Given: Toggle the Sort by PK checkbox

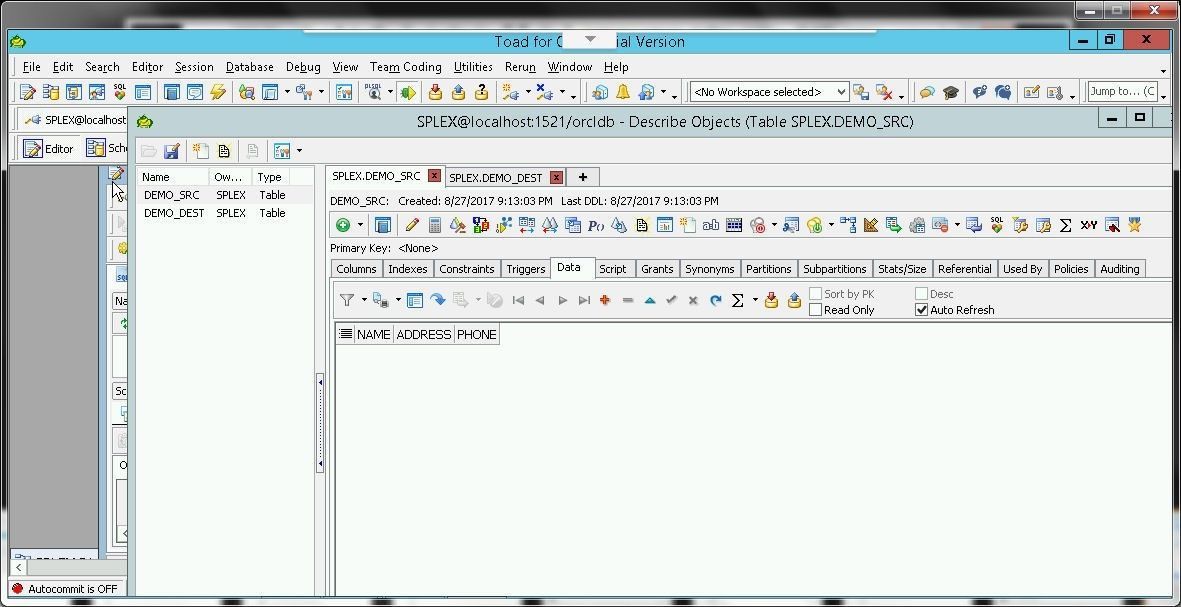Looking at the screenshot, I should pos(815,294).
